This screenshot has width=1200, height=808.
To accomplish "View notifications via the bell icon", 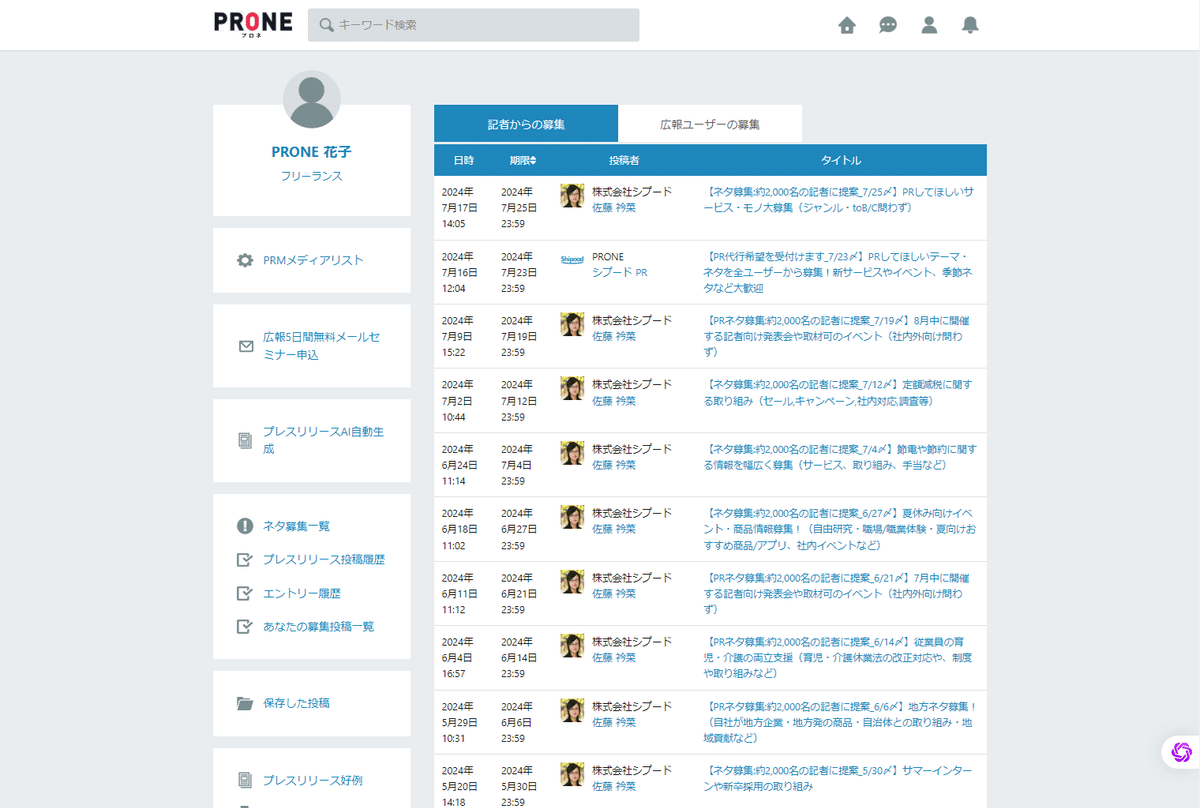I will click(969, 25).
